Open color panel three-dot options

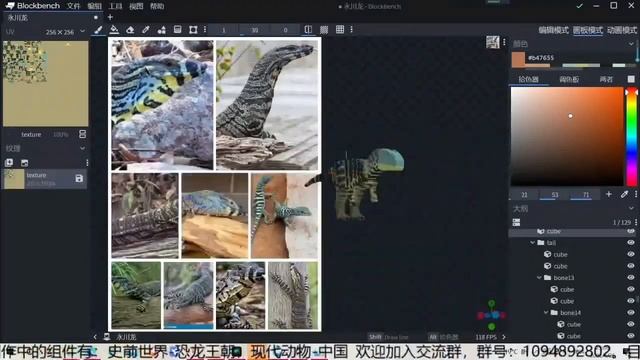[x=636, y=194]
